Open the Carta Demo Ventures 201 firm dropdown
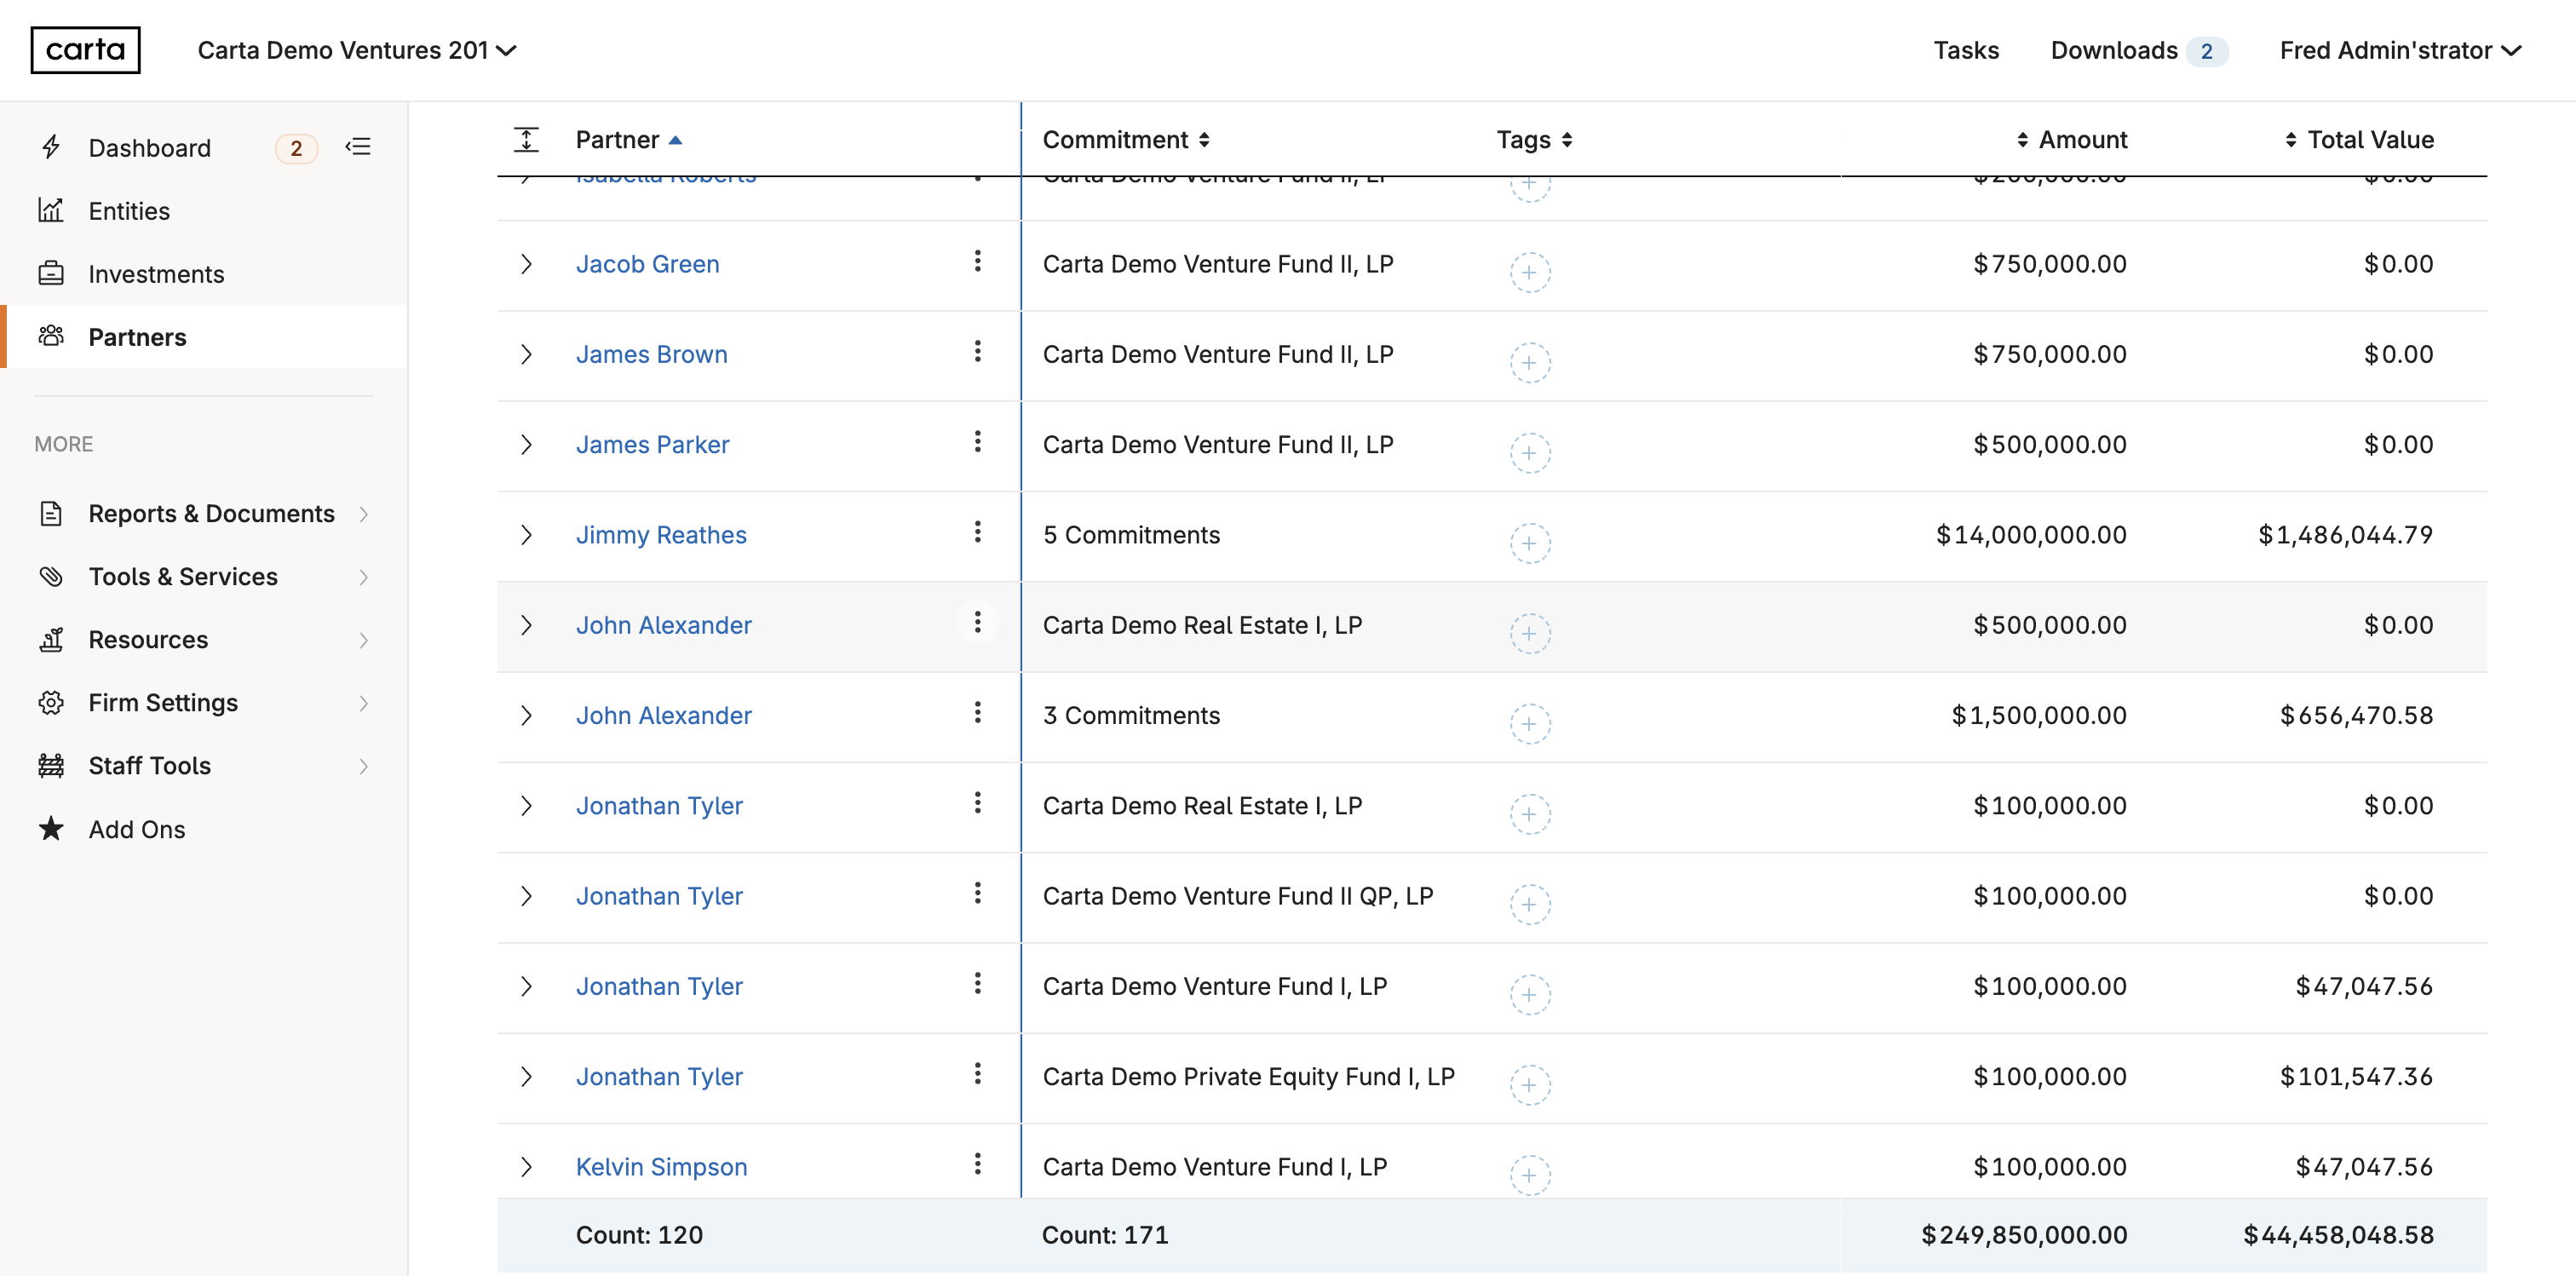This screenshot has height=1276, width=2576. (x=356, y=50)
